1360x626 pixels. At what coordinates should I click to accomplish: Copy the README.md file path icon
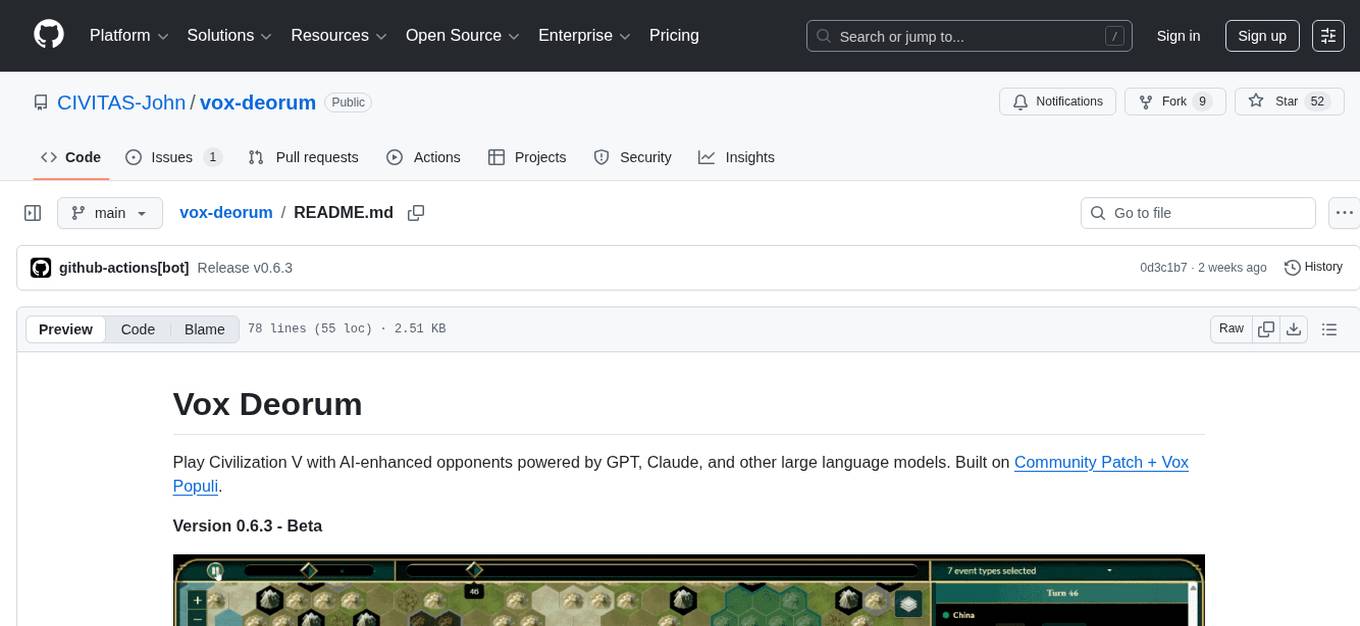[416, 212]
